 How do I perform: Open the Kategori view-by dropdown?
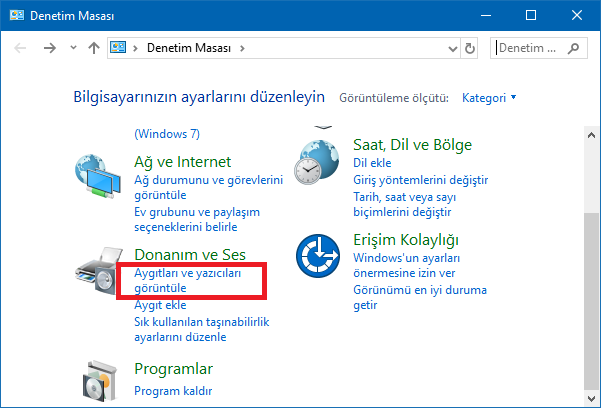pyautogui.click(x=489, y=98)
